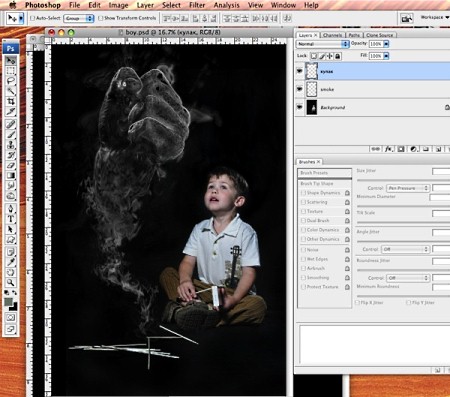Open Angle Jitter control Off dropdown

[x=405, y=249]
